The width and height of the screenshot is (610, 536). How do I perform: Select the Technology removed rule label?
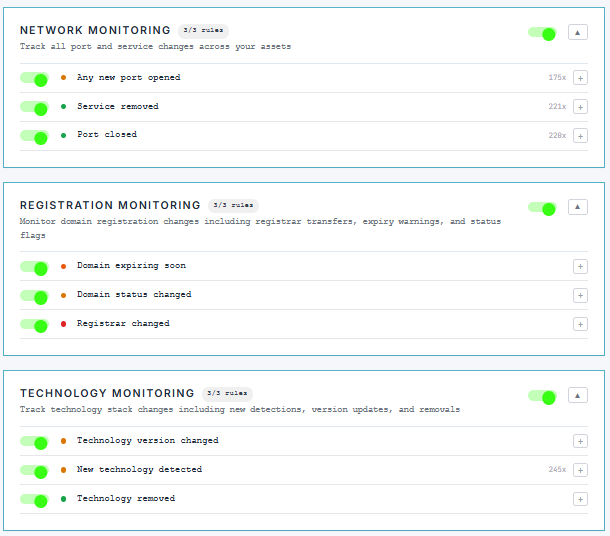click(126, 498)
